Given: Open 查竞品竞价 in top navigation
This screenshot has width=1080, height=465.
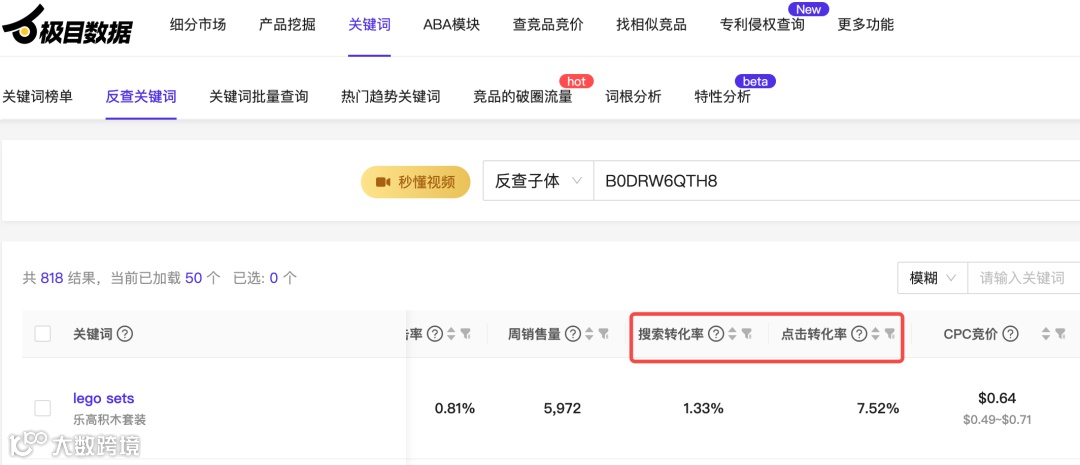Looking at the screenshot, I should [548, 25].
